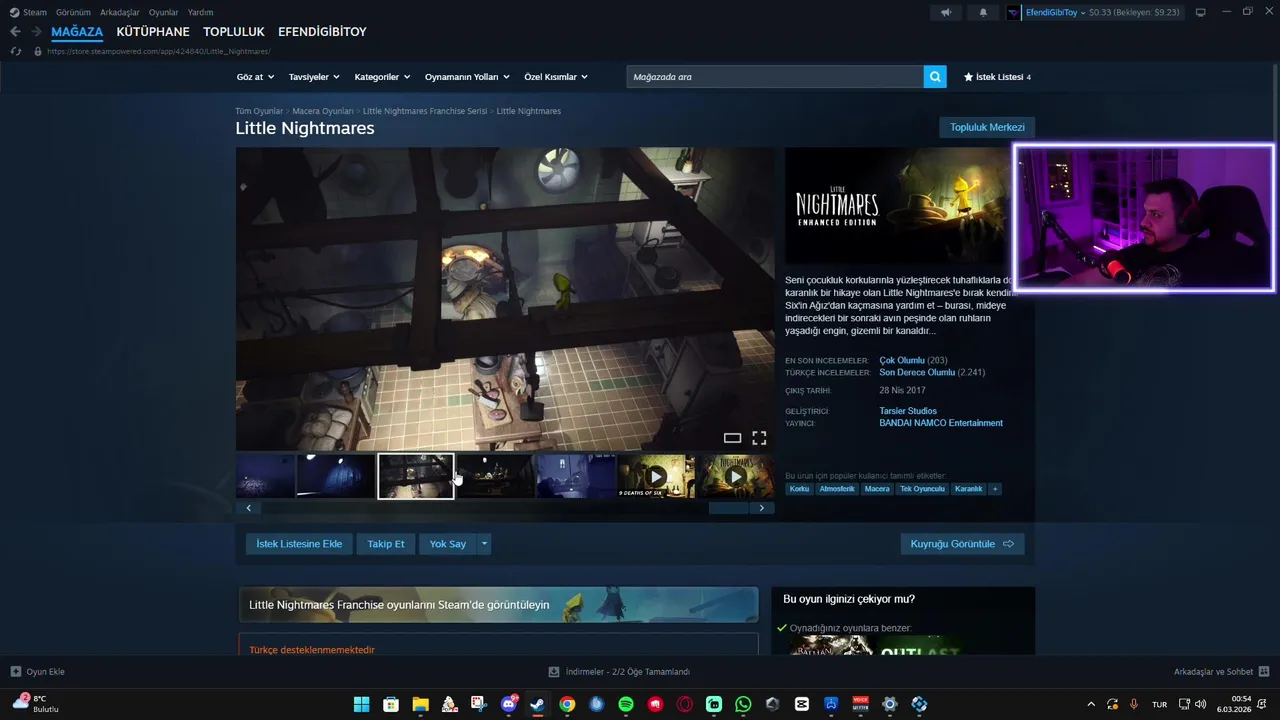Click the Korku tag
Image resolution: width=1280 pixels, height=720 pixels.
point(799,489)
